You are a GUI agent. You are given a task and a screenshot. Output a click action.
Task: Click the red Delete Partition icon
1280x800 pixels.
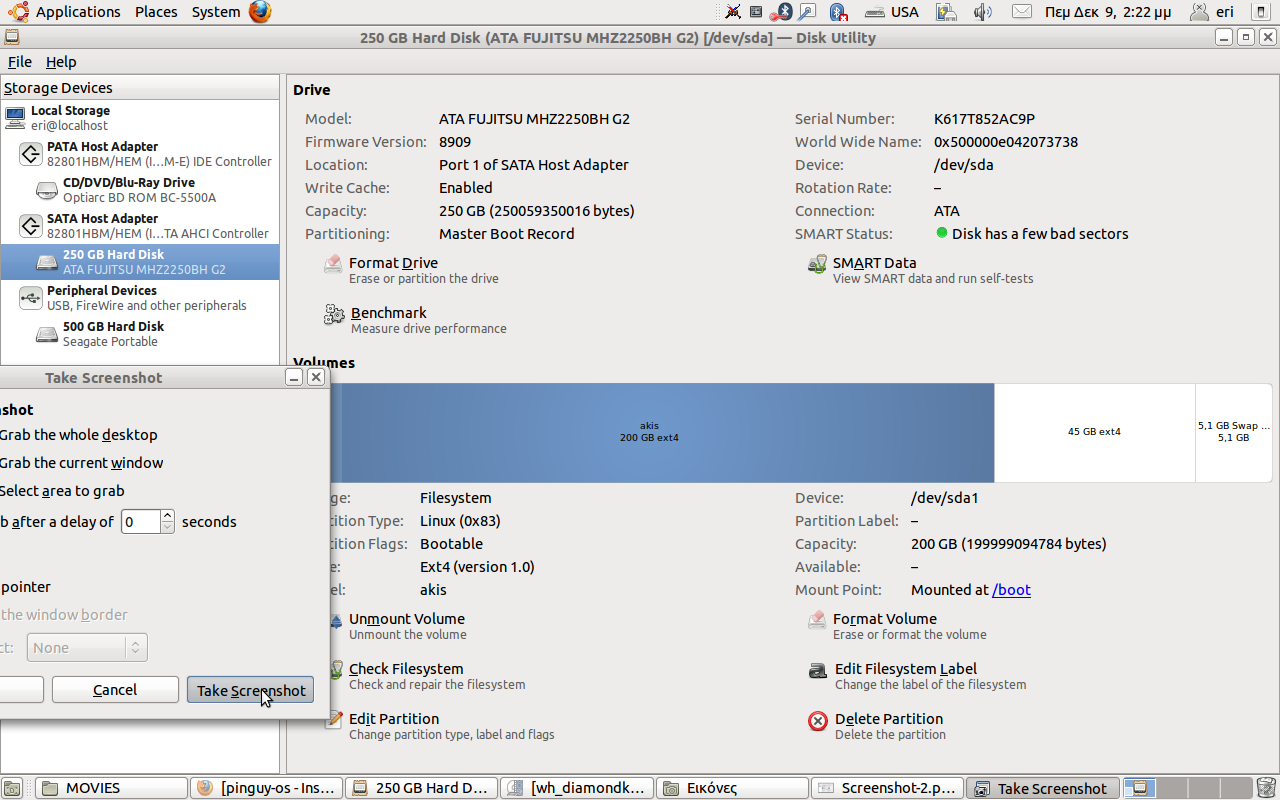[x=818, y=721]
